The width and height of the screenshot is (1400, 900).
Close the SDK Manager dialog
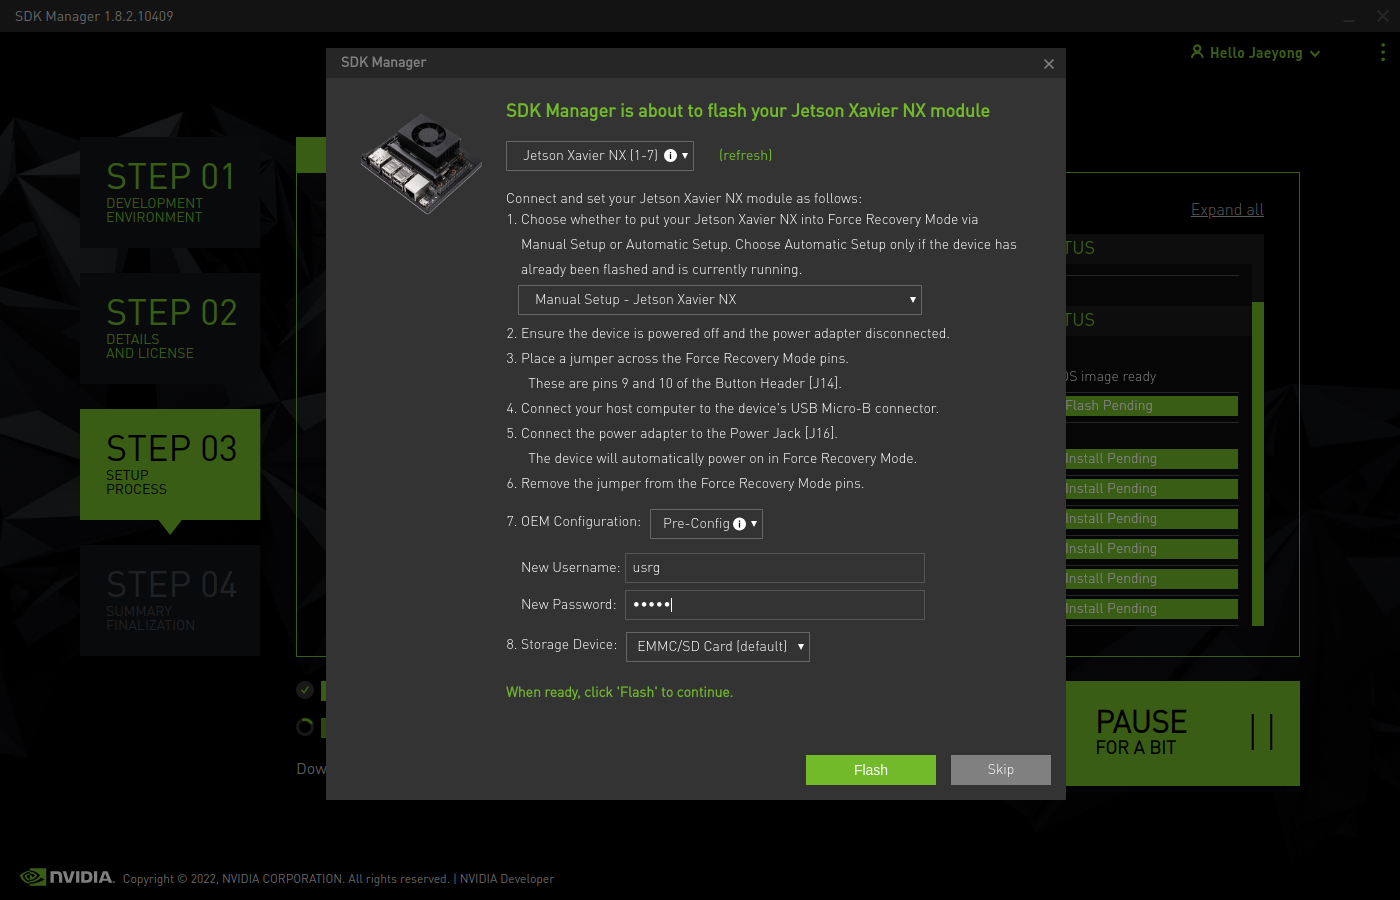[1049, 64]
